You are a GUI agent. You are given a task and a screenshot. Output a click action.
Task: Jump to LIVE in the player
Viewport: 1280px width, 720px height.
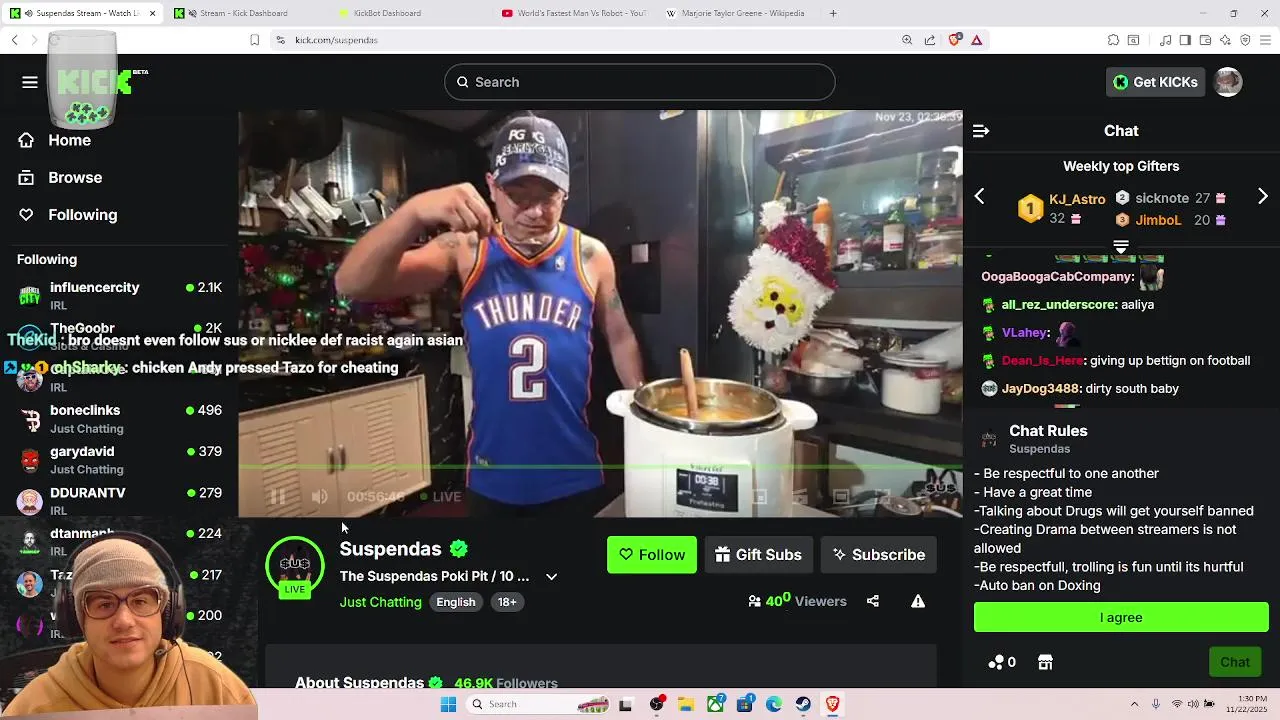(x=441, y=496)
